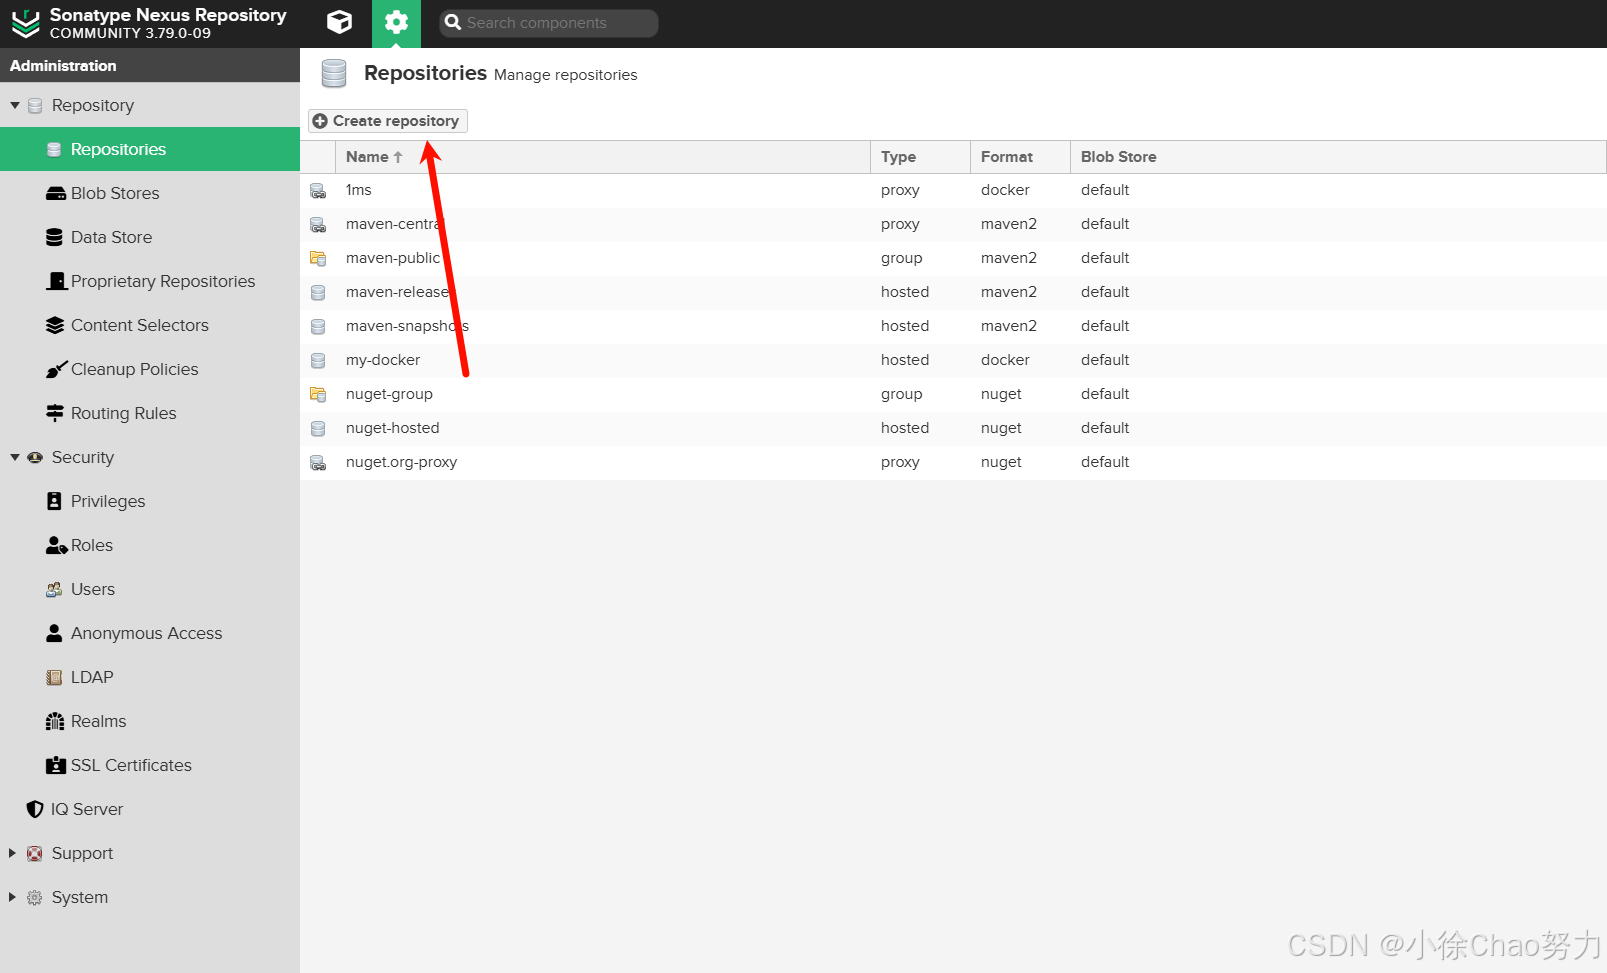
Task: Open the maven-releases repository row
Action: pos(953,292)
